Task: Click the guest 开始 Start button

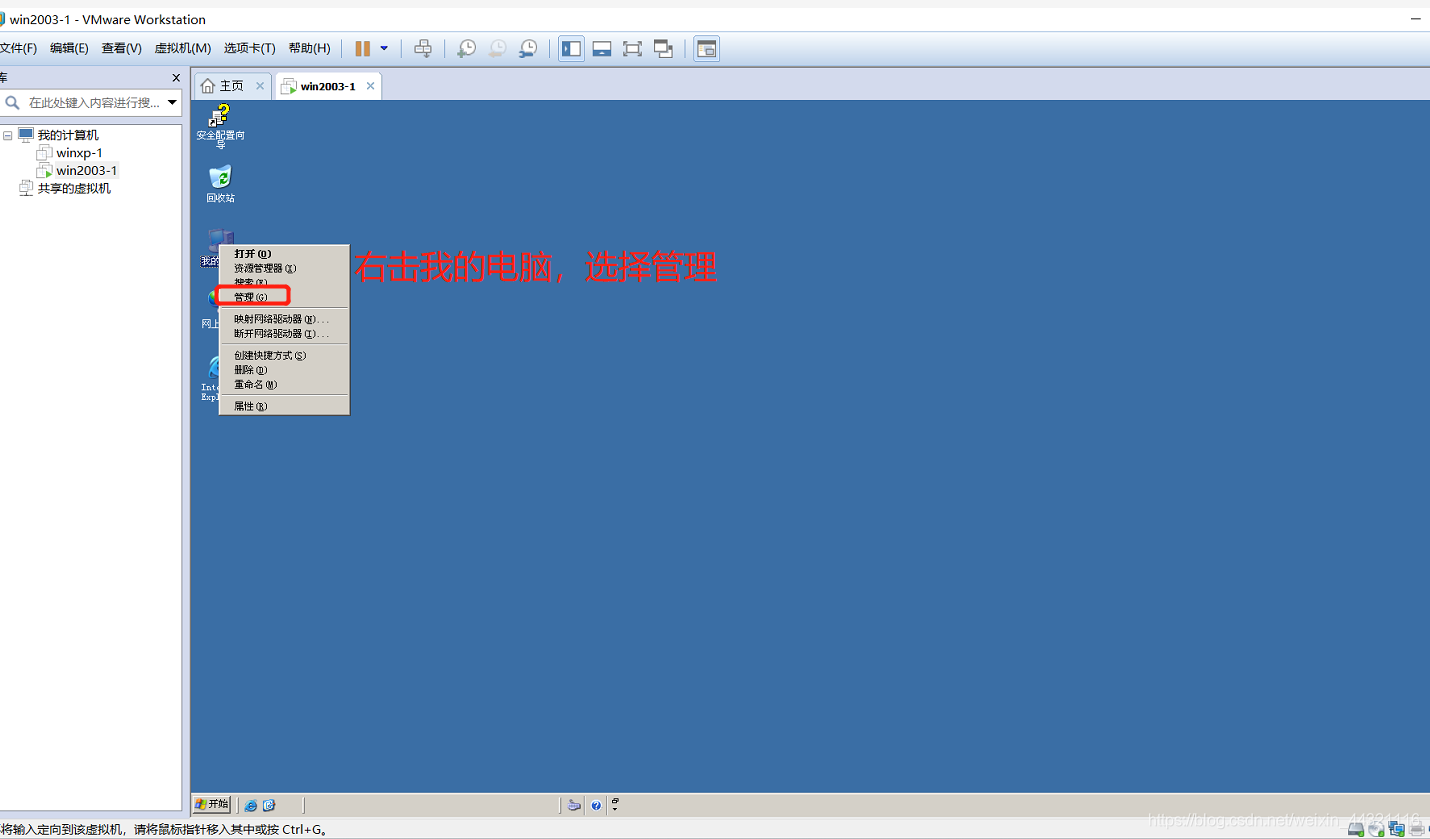Action: [212, 804]
